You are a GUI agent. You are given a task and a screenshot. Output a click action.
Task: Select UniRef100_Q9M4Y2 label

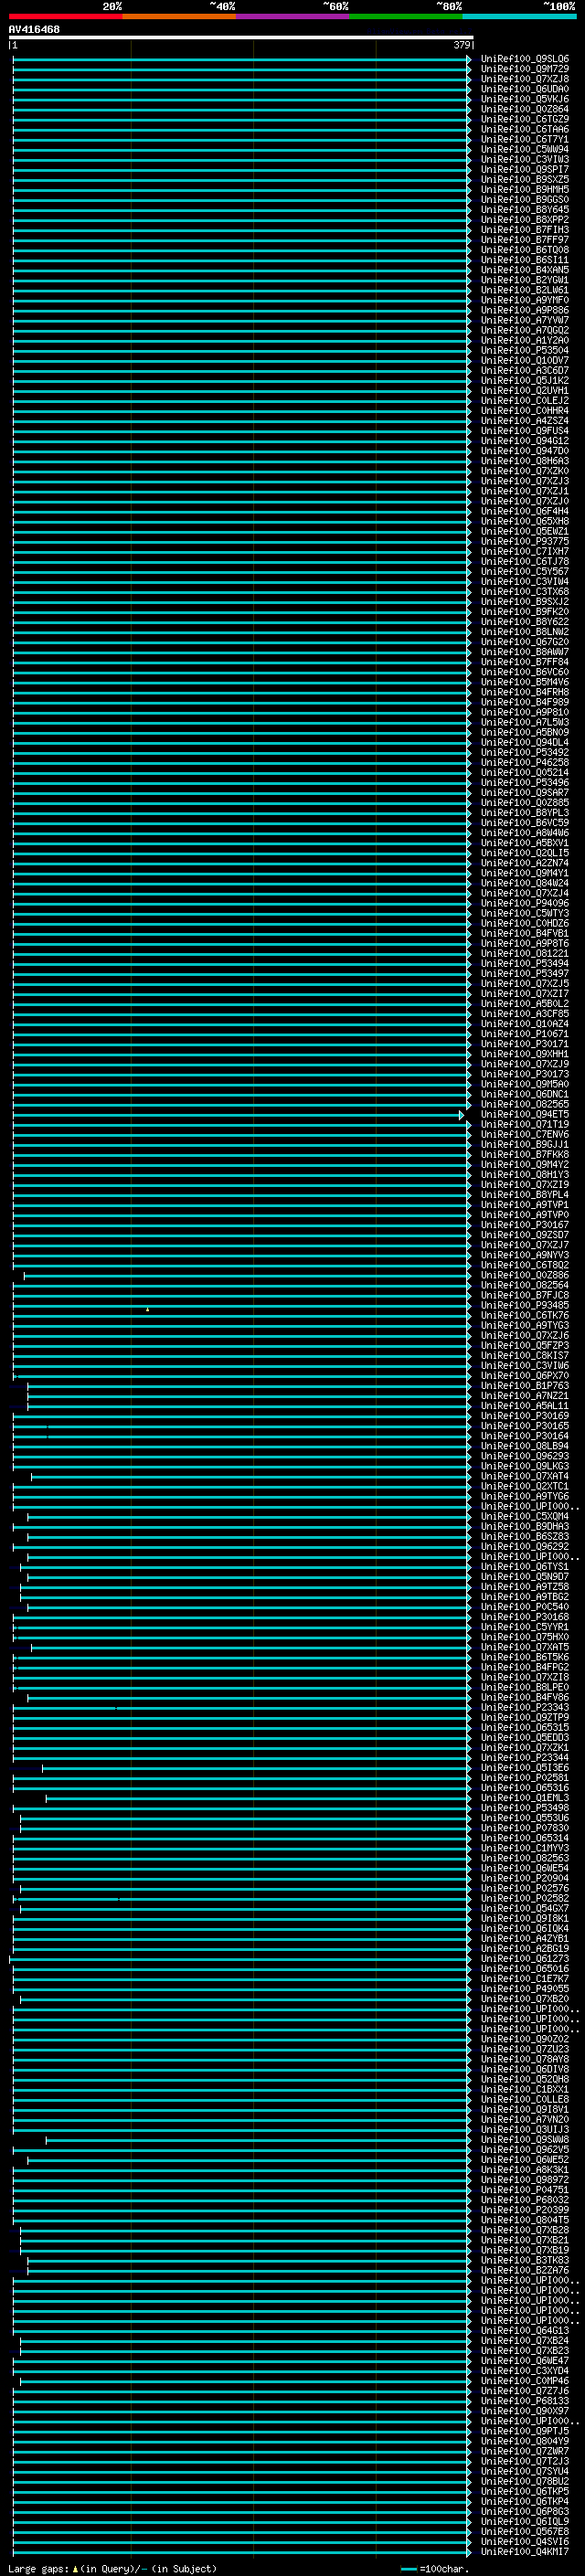coord(525,1165)
